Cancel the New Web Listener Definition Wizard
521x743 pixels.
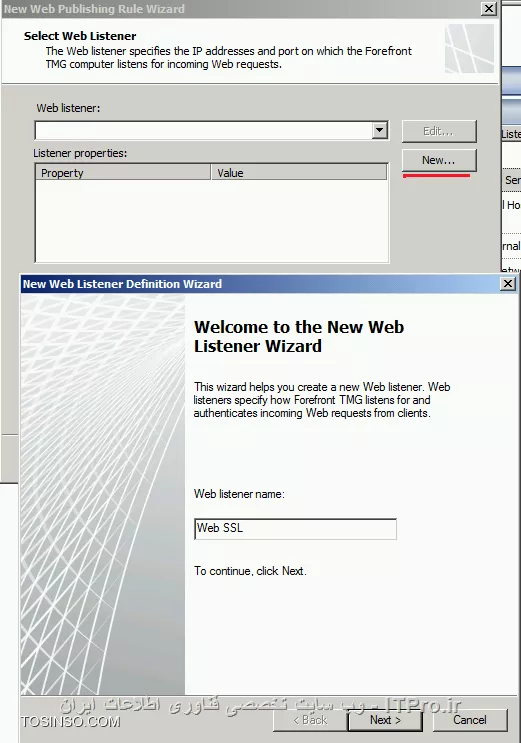470,720
